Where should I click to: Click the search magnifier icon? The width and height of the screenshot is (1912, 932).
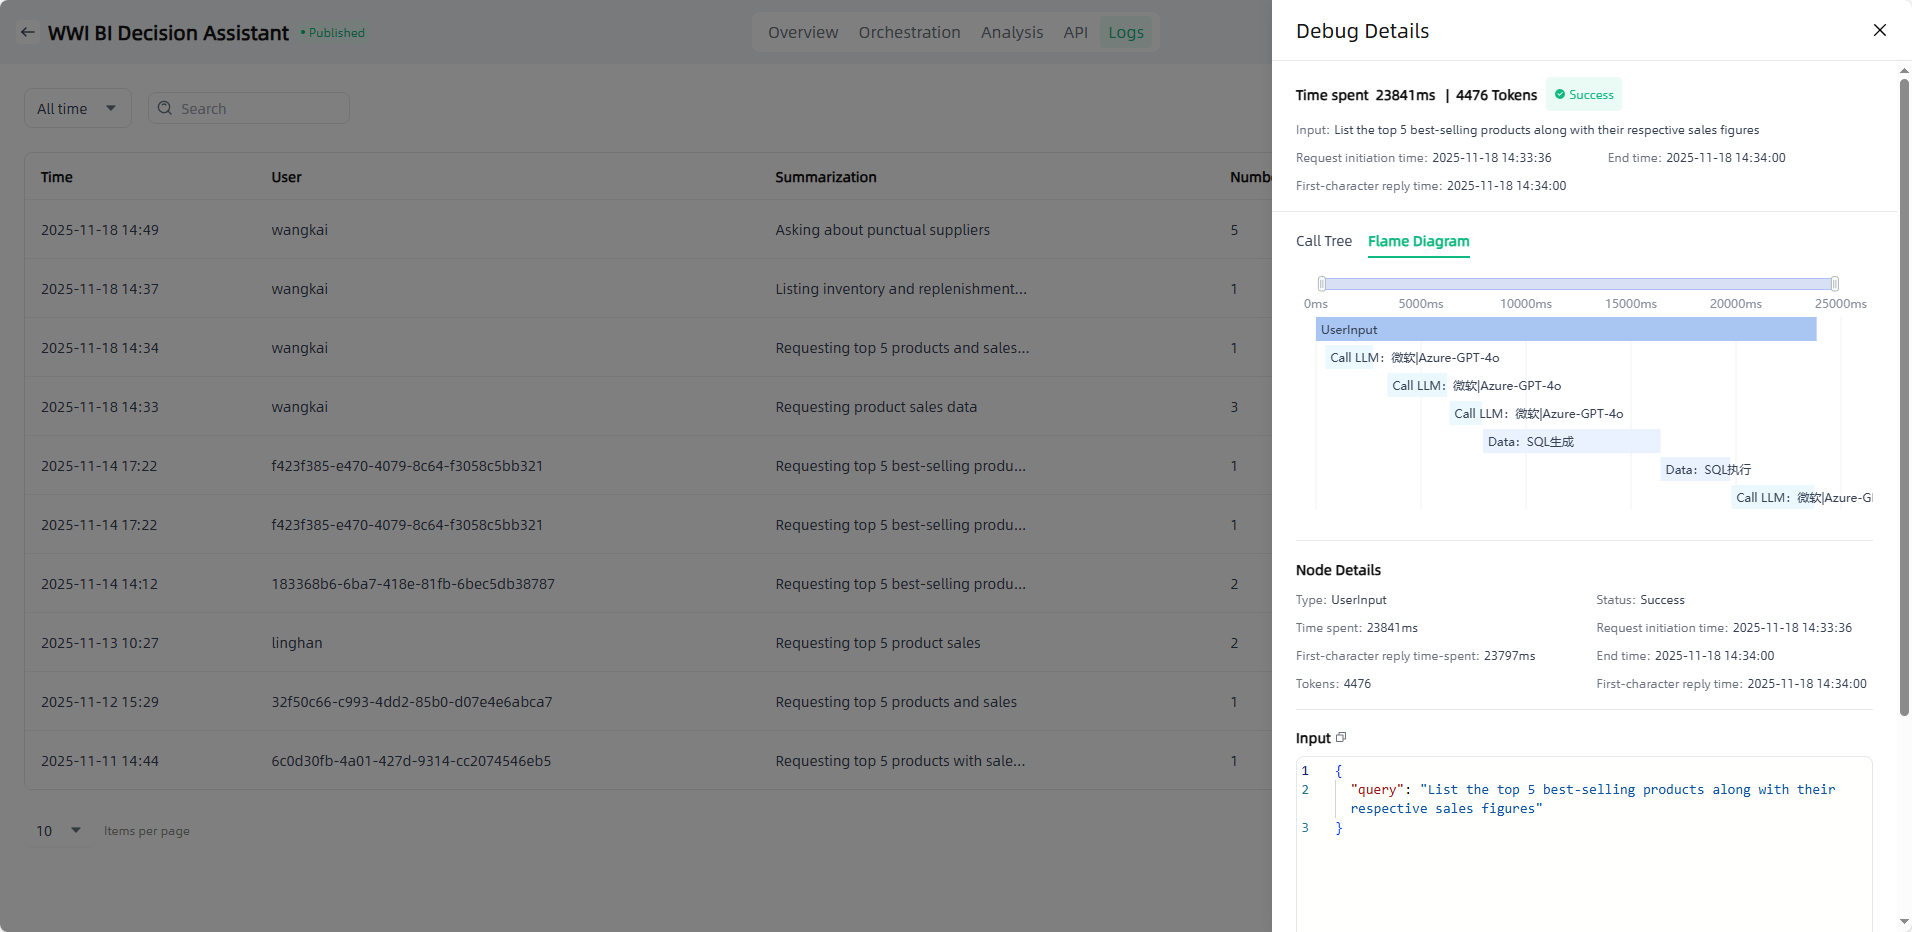click(165, 108)
